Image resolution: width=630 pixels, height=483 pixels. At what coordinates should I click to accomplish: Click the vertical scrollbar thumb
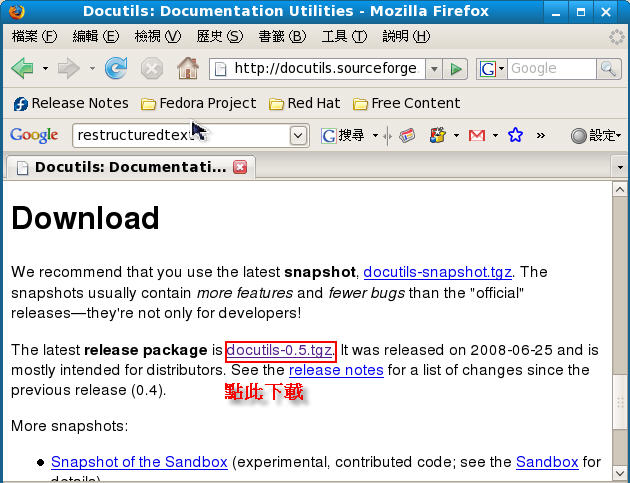[x=620, y=401]
